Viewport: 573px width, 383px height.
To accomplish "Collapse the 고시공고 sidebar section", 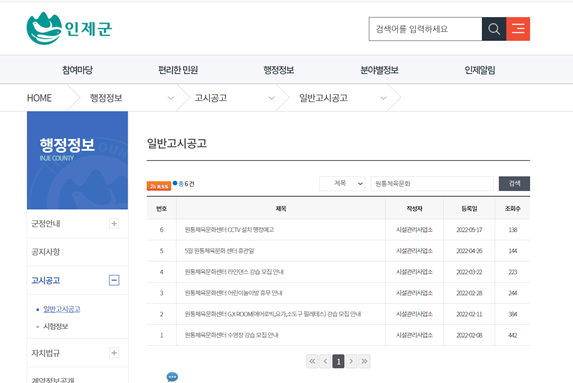I will (x=114, y=280).
